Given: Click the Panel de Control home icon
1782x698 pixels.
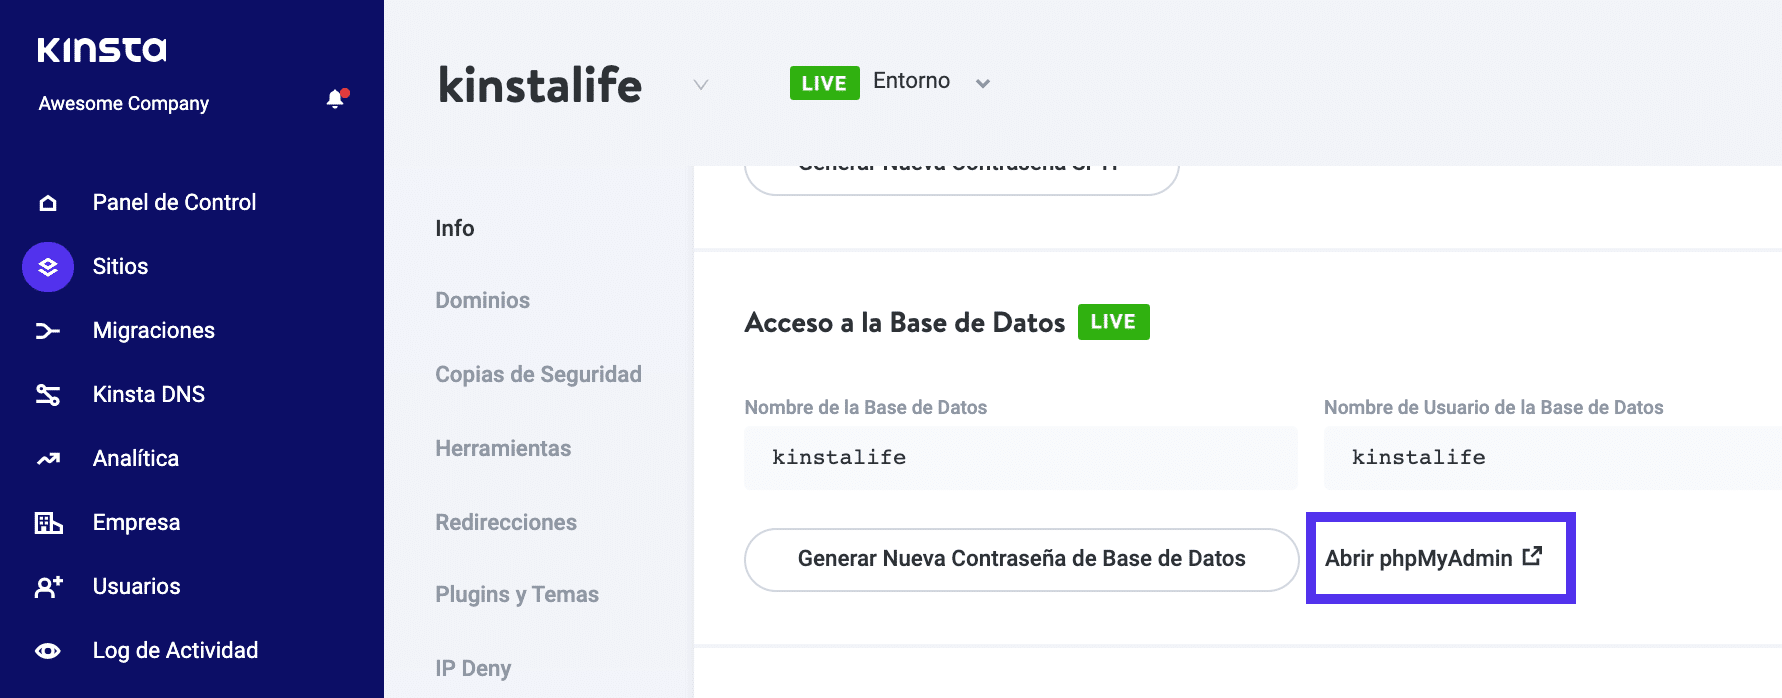Looking at the screenshot, I should coord(48,203).
